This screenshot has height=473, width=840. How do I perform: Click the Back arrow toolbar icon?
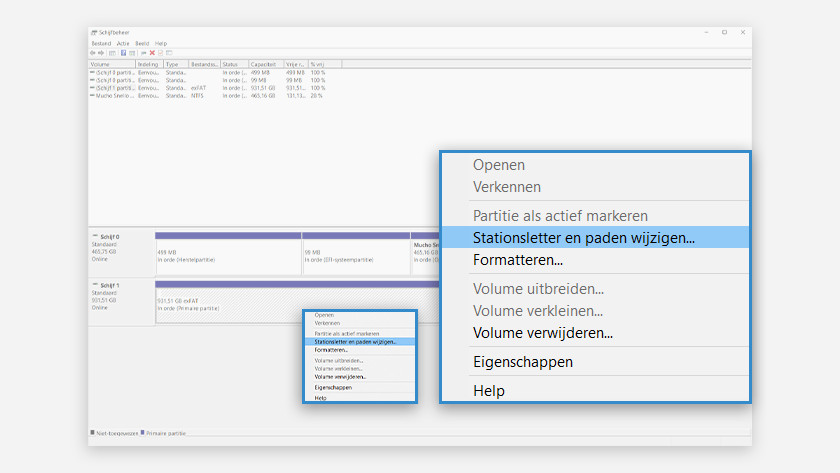click(x=92, y=53)
